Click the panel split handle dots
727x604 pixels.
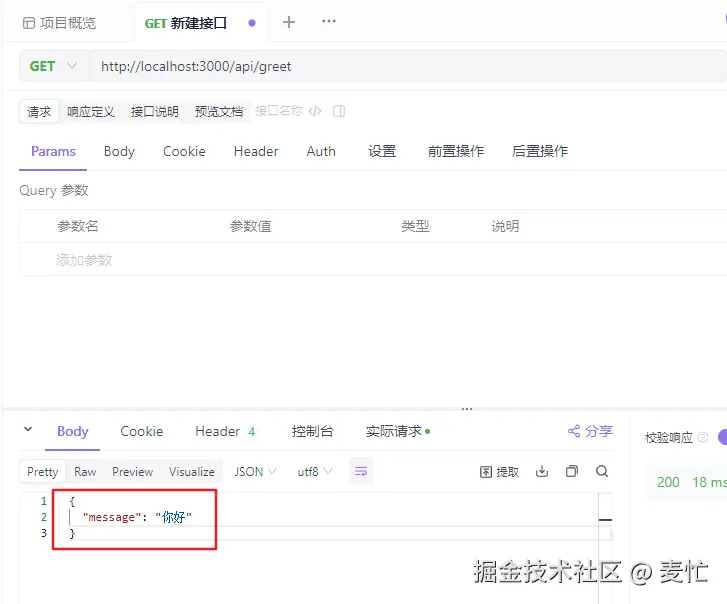467,409
